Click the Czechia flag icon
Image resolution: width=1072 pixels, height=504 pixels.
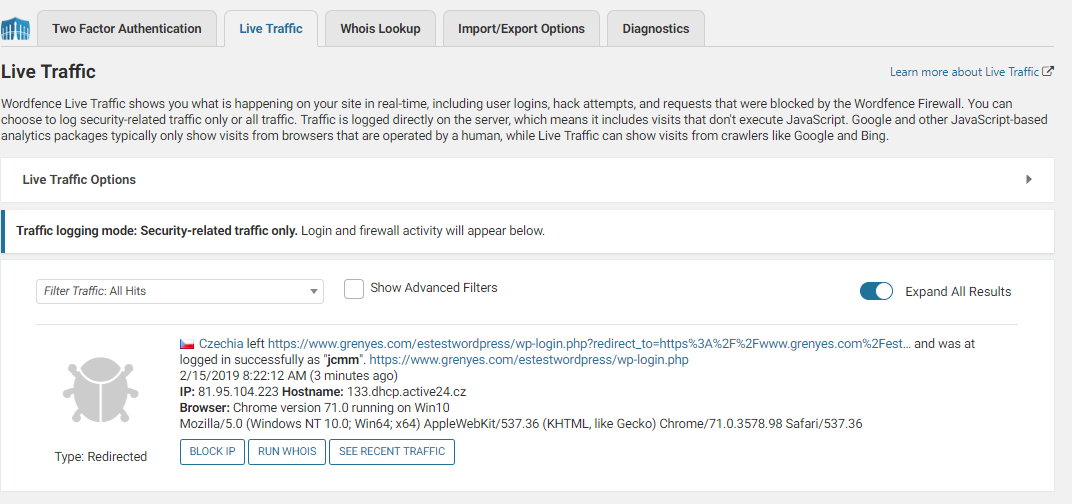tap(187, 343)
